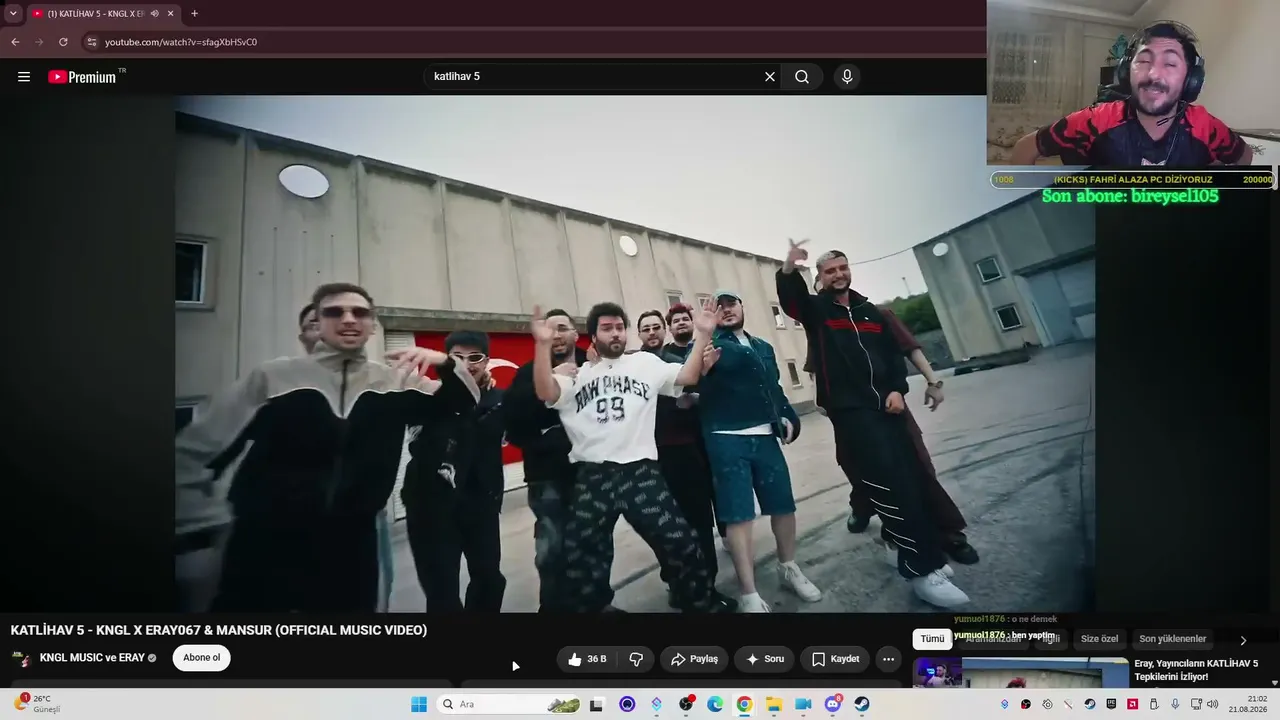Share the video with Paylaş
The height and width of the screenshot is (720, 1280).
pos(694,659)
